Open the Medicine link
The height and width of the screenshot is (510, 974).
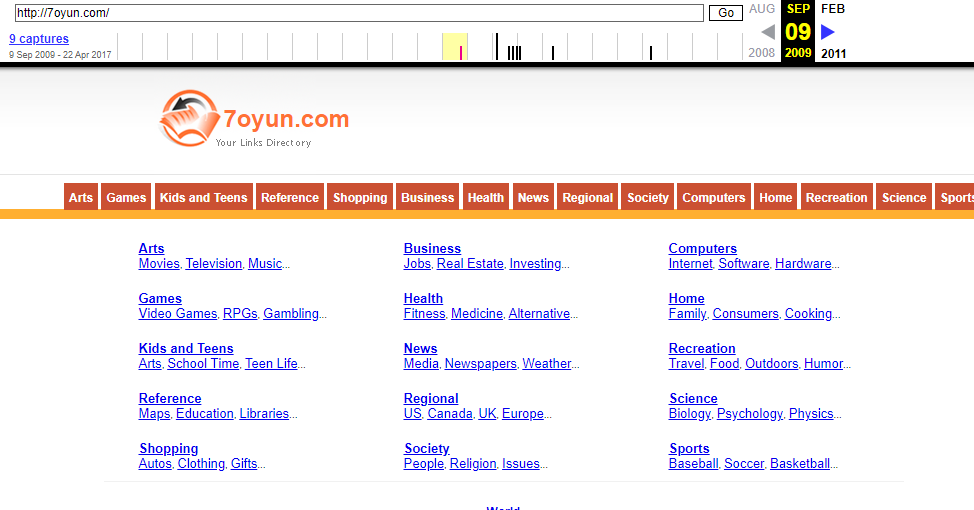477,314
